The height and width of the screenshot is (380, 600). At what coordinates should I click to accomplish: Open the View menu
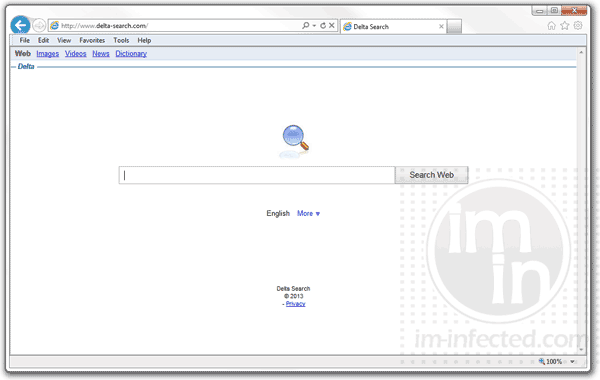64,40
